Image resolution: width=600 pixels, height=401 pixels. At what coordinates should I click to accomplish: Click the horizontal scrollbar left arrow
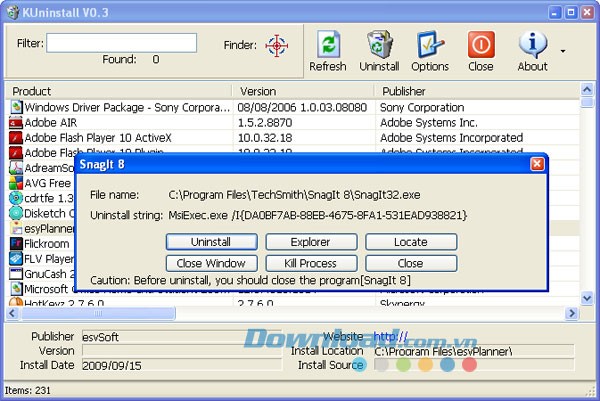(x=12, y=313)
